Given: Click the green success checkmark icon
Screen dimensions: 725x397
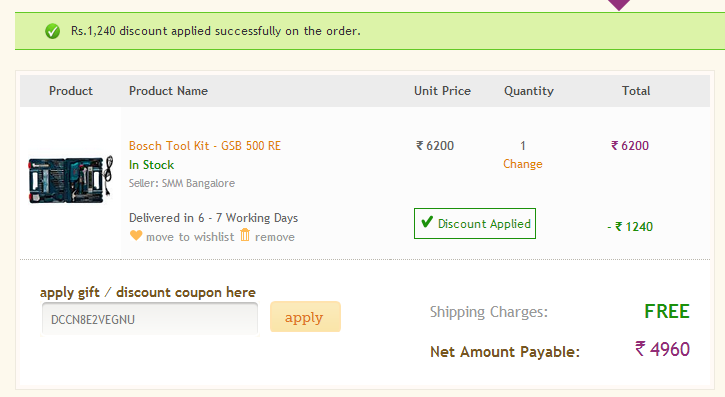Looking at the screenshot, I should pyautogui.click(x=52, y=31).
